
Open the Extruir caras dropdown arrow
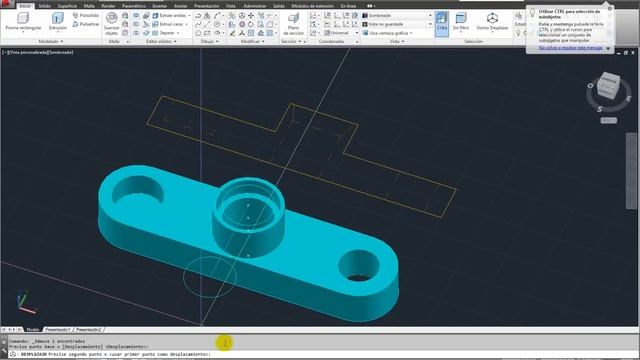click(187, 24)
